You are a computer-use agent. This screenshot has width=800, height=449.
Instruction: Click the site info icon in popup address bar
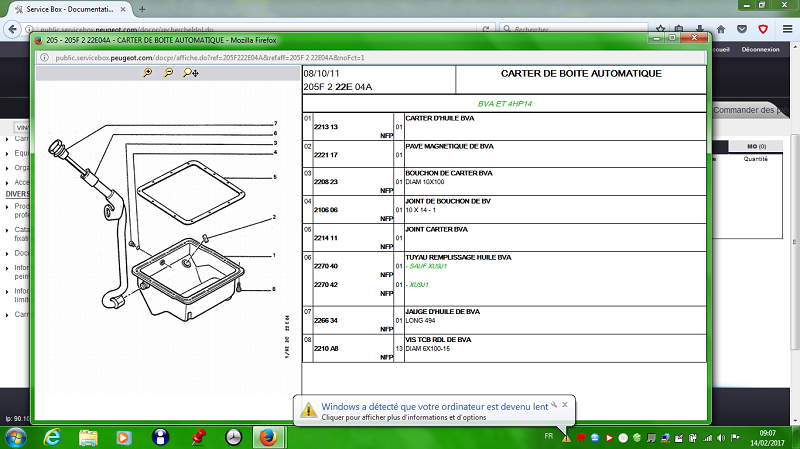44,58
